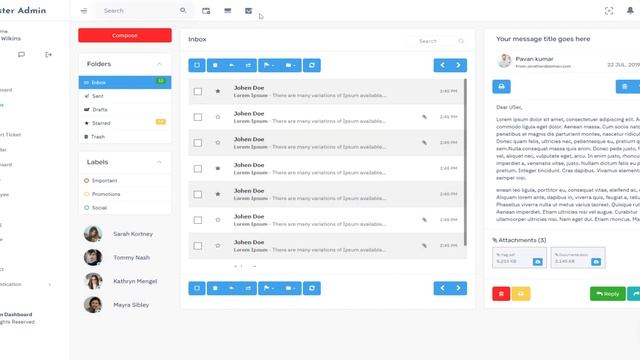Image resolution: width=640 pixels, height=360 pixels.
Task: Toggle the sidebar hamburger menu icon
Action: tap(84, 11)
